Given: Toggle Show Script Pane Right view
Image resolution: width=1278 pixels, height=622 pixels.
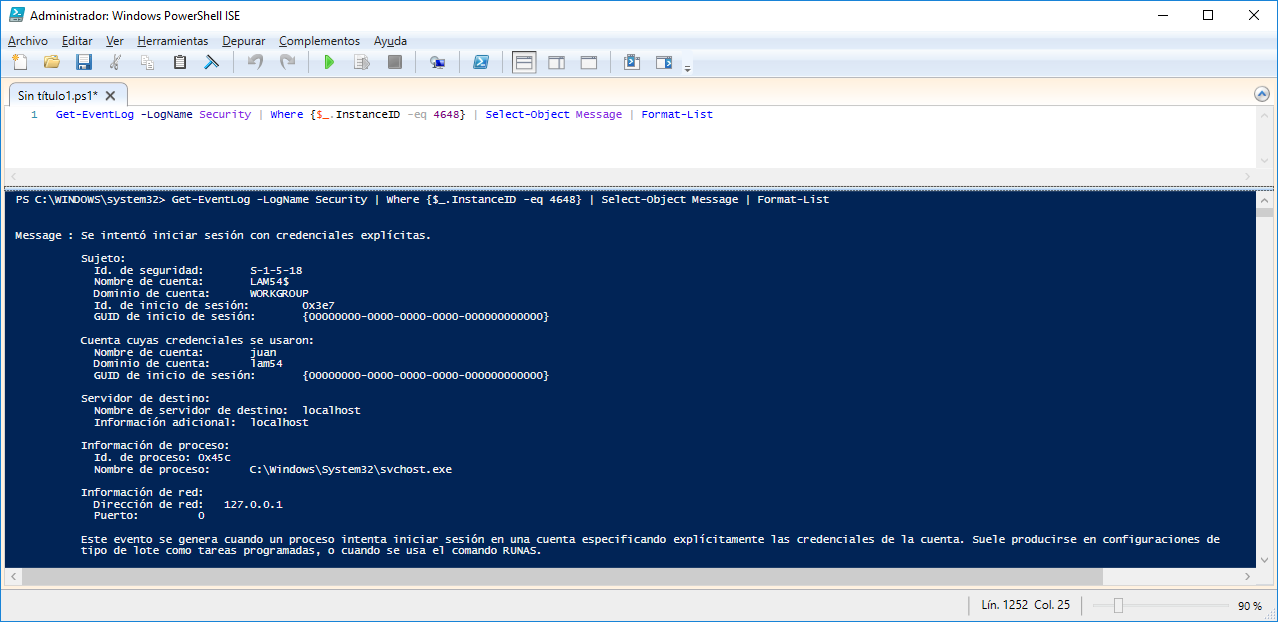Looking at the screenshot, I should point(556,61).
